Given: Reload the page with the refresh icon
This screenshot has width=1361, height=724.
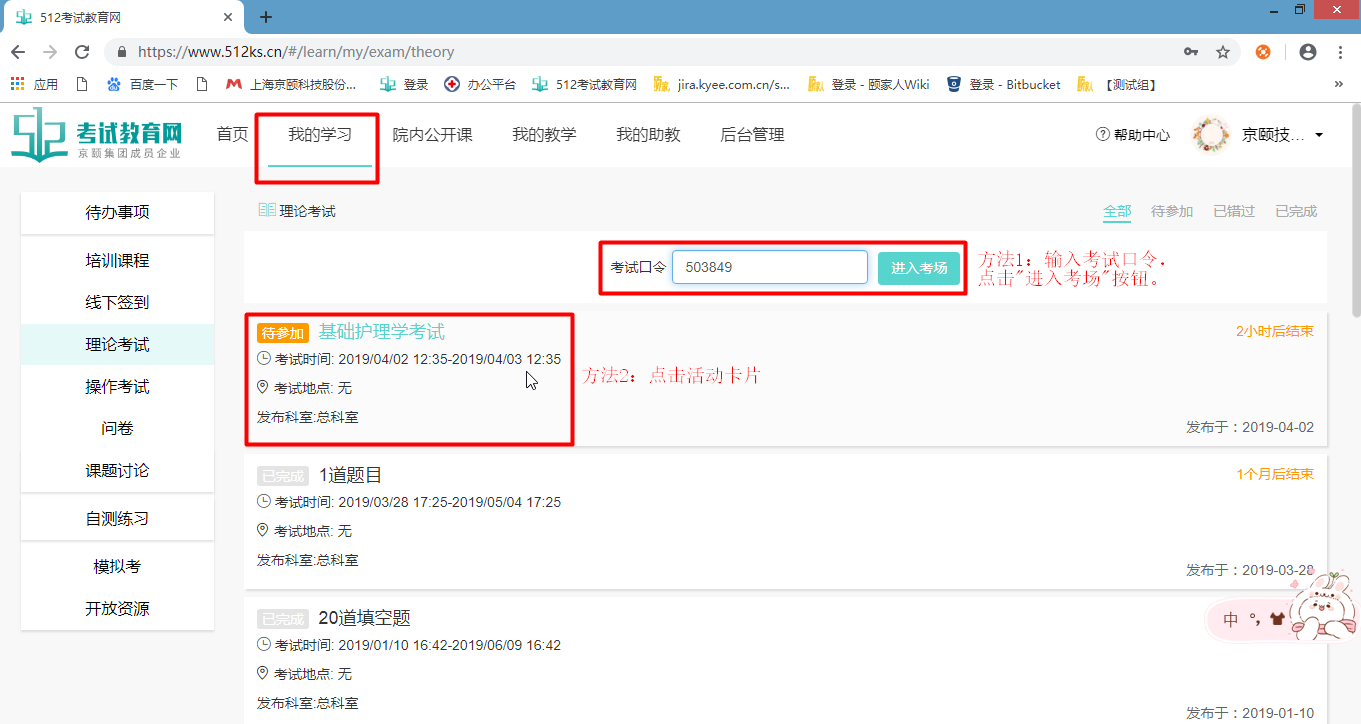Looking at the screenshot, I should [82, 52].
